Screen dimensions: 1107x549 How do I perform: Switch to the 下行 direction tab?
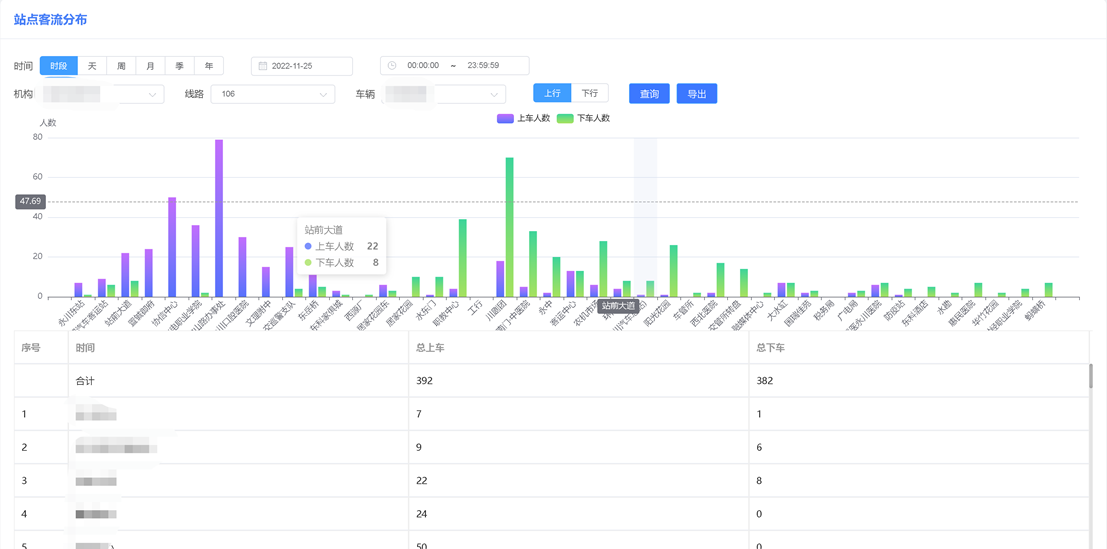click(589, 93)
